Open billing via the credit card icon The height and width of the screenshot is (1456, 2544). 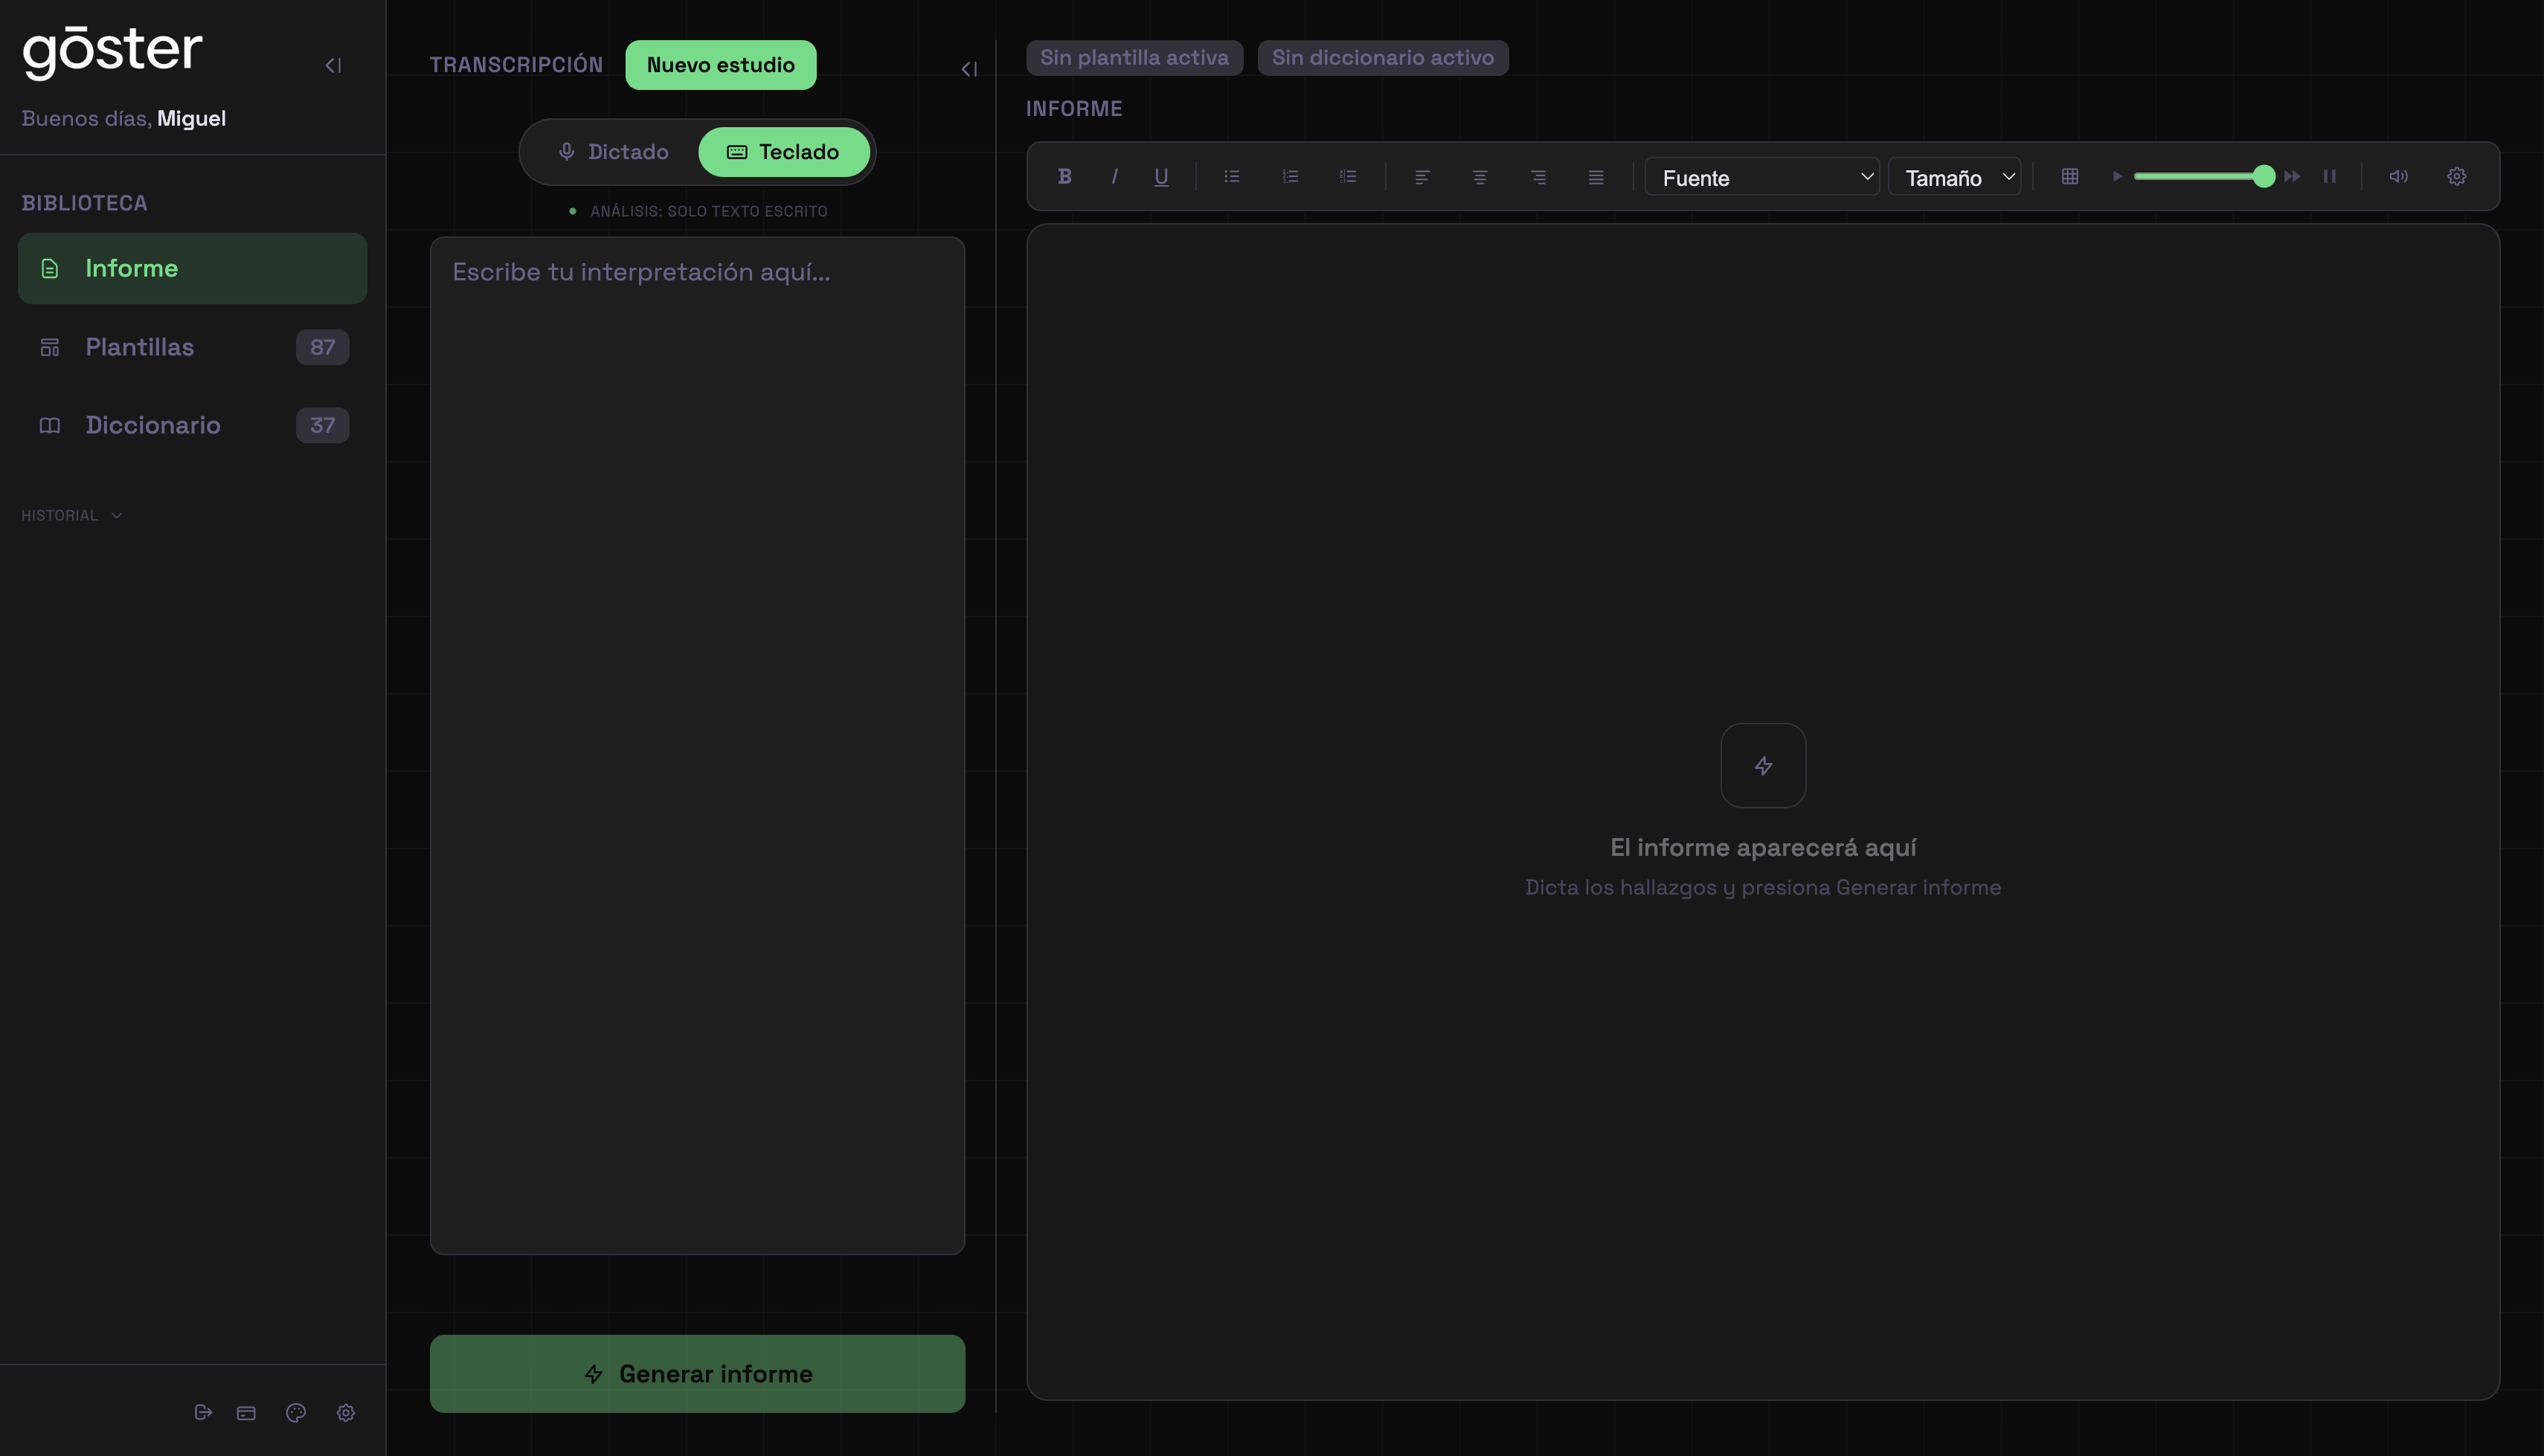[x=246, y=1413]
